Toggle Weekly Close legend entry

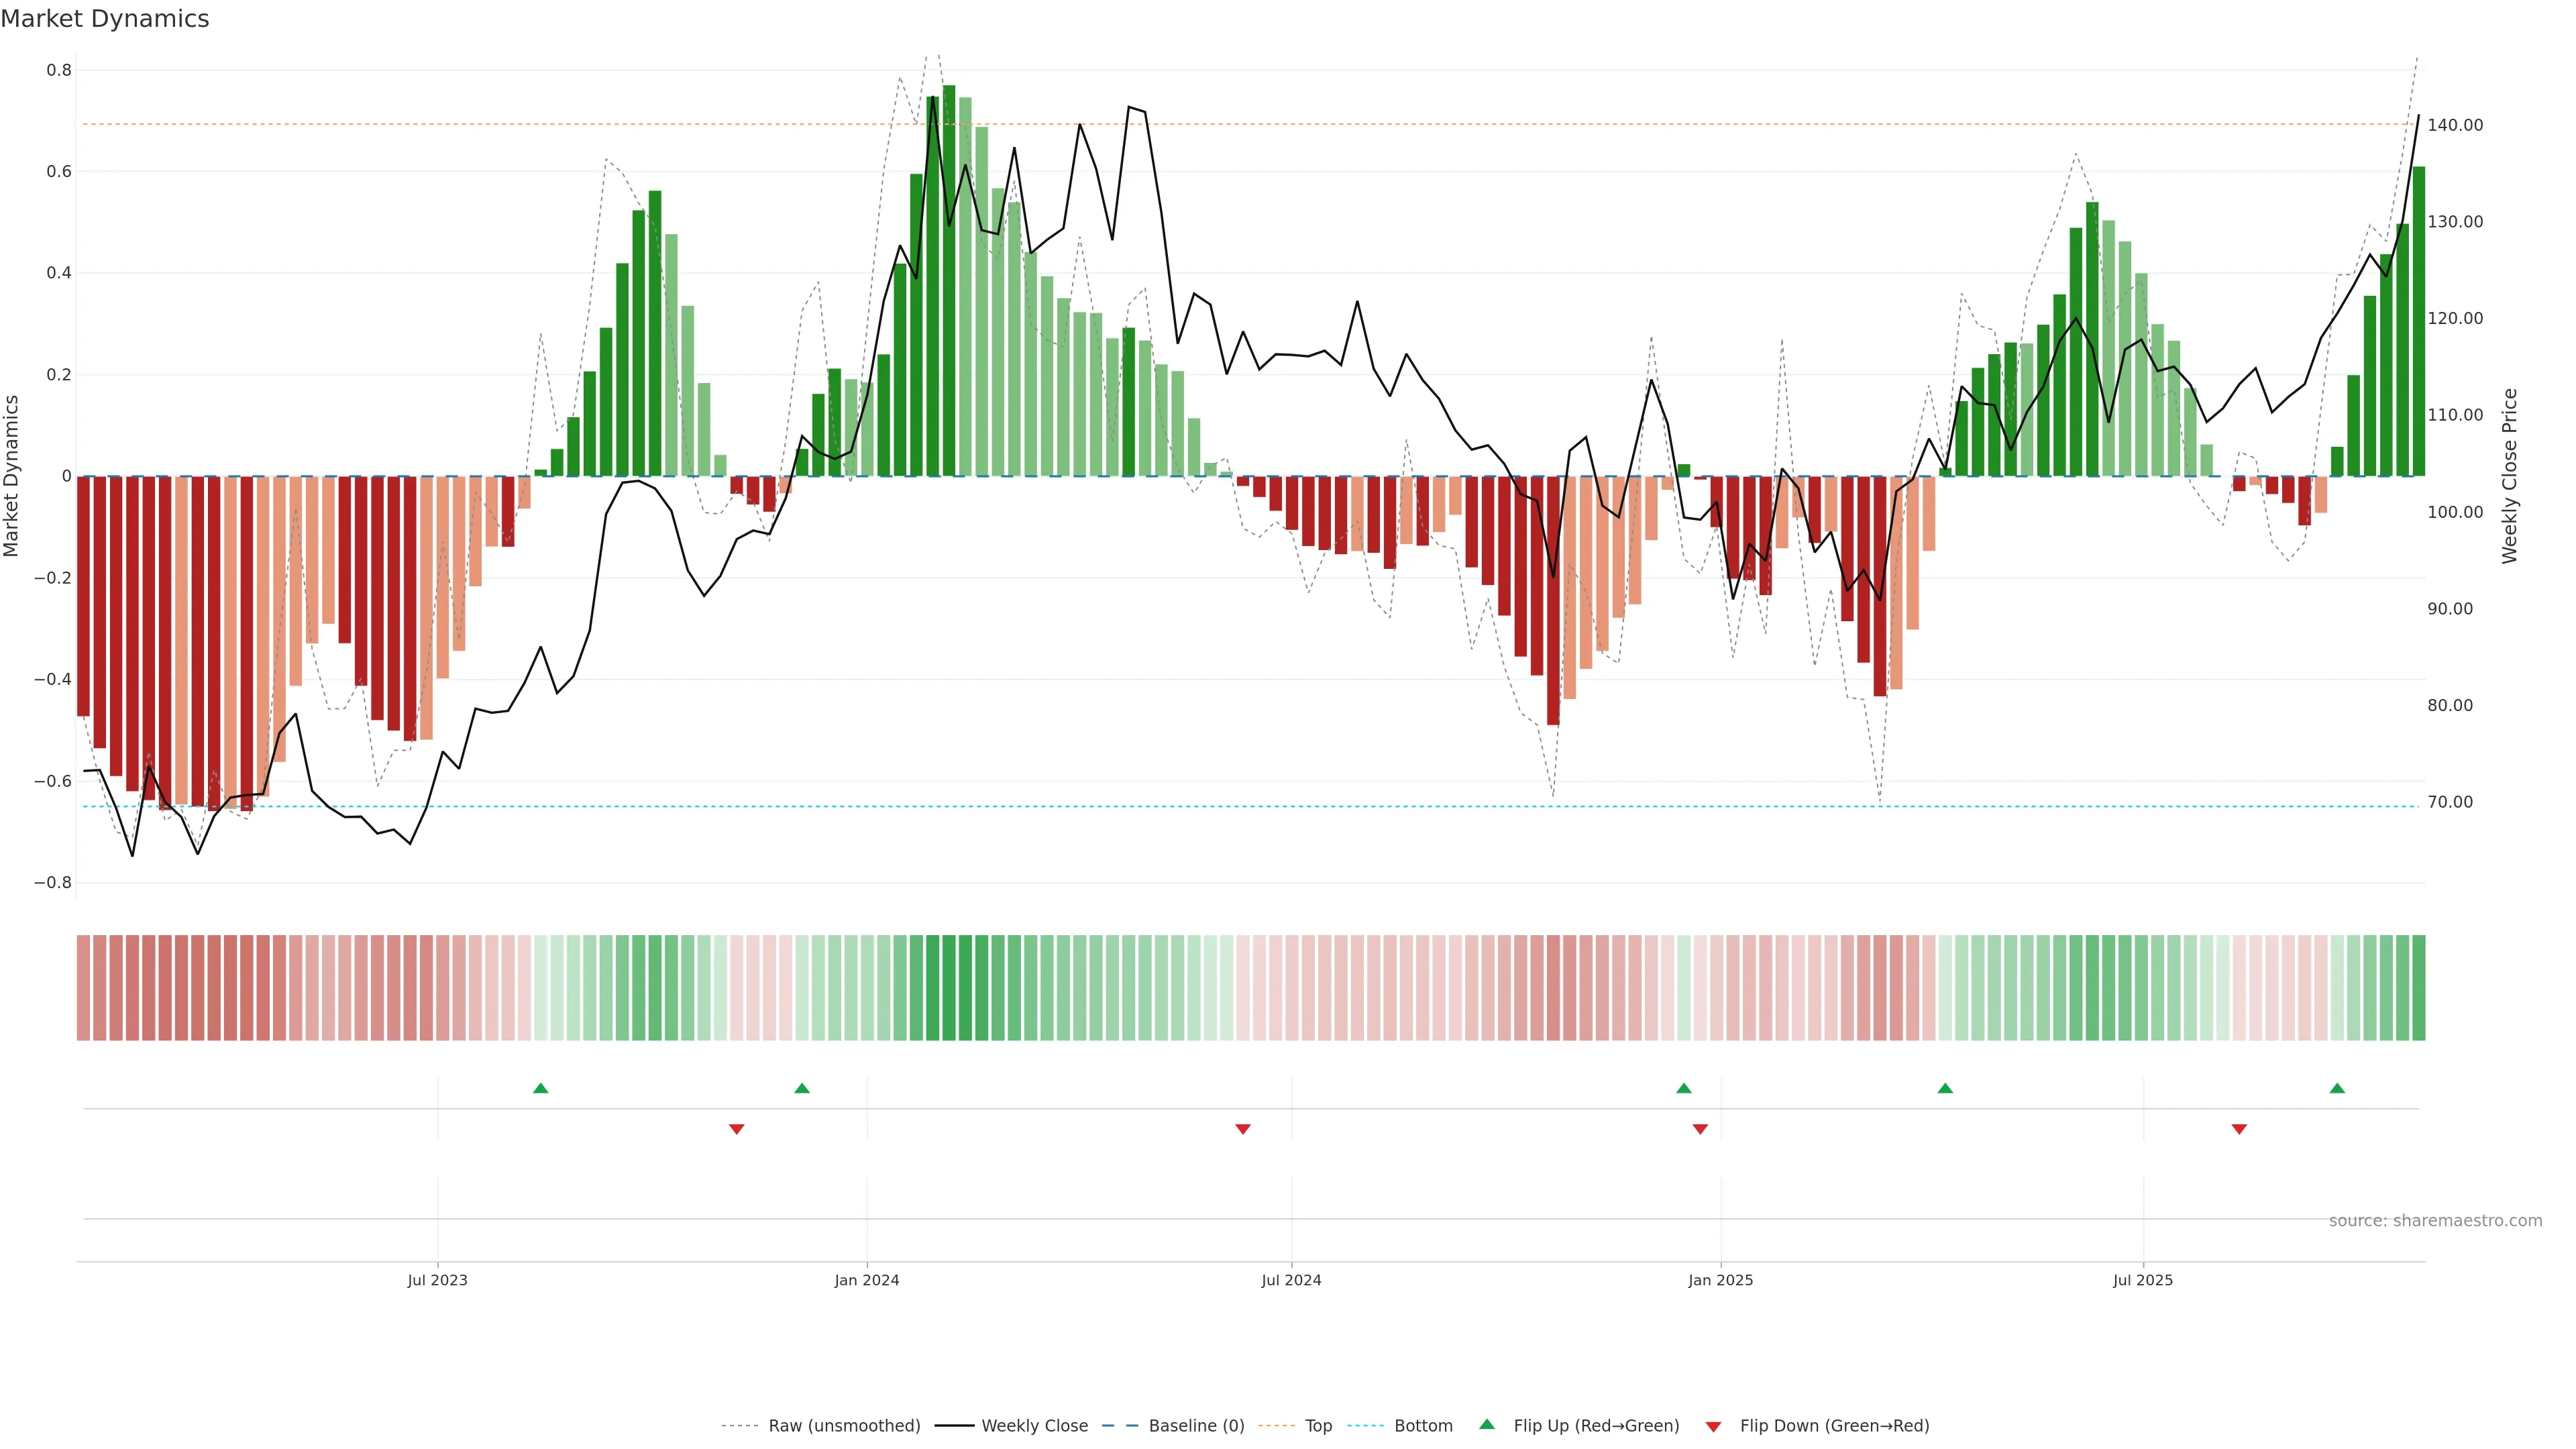coord(1034,1425)
